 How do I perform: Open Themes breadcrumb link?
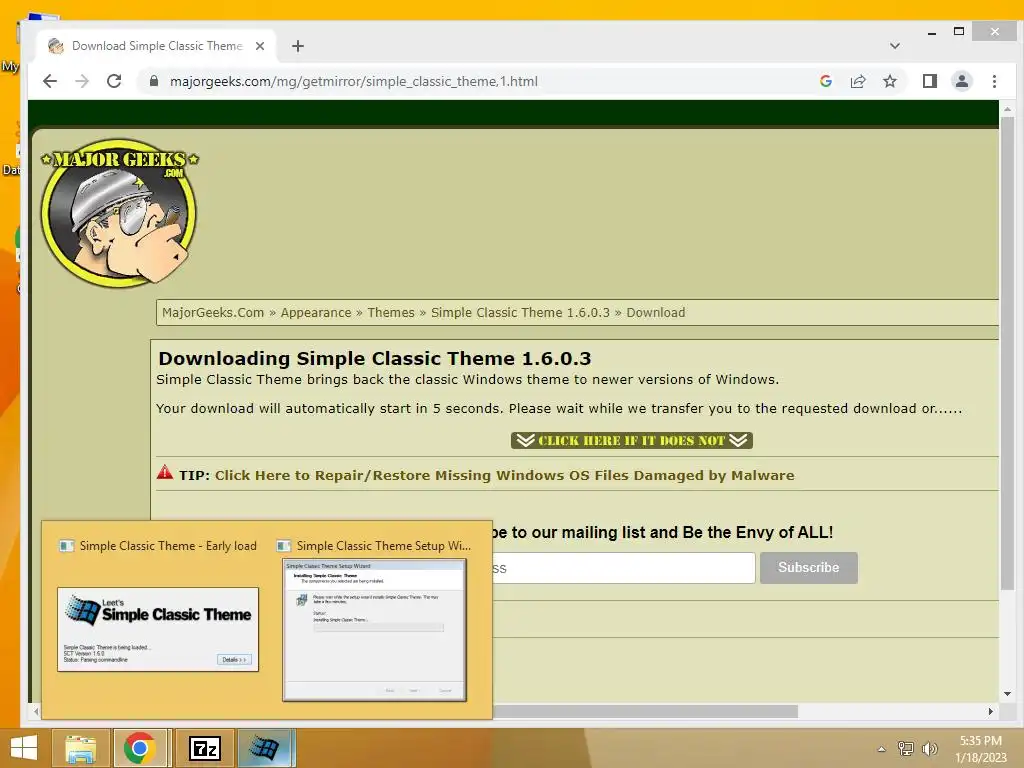tap(391, 312)
